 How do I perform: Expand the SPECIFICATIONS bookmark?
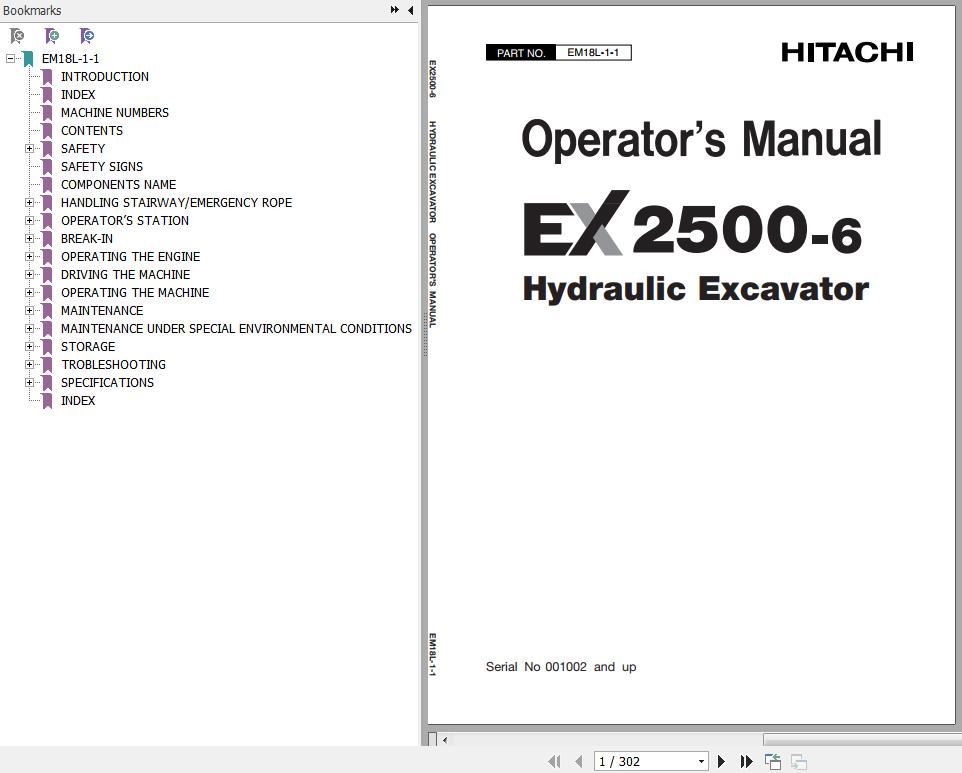tap(29, 382)
